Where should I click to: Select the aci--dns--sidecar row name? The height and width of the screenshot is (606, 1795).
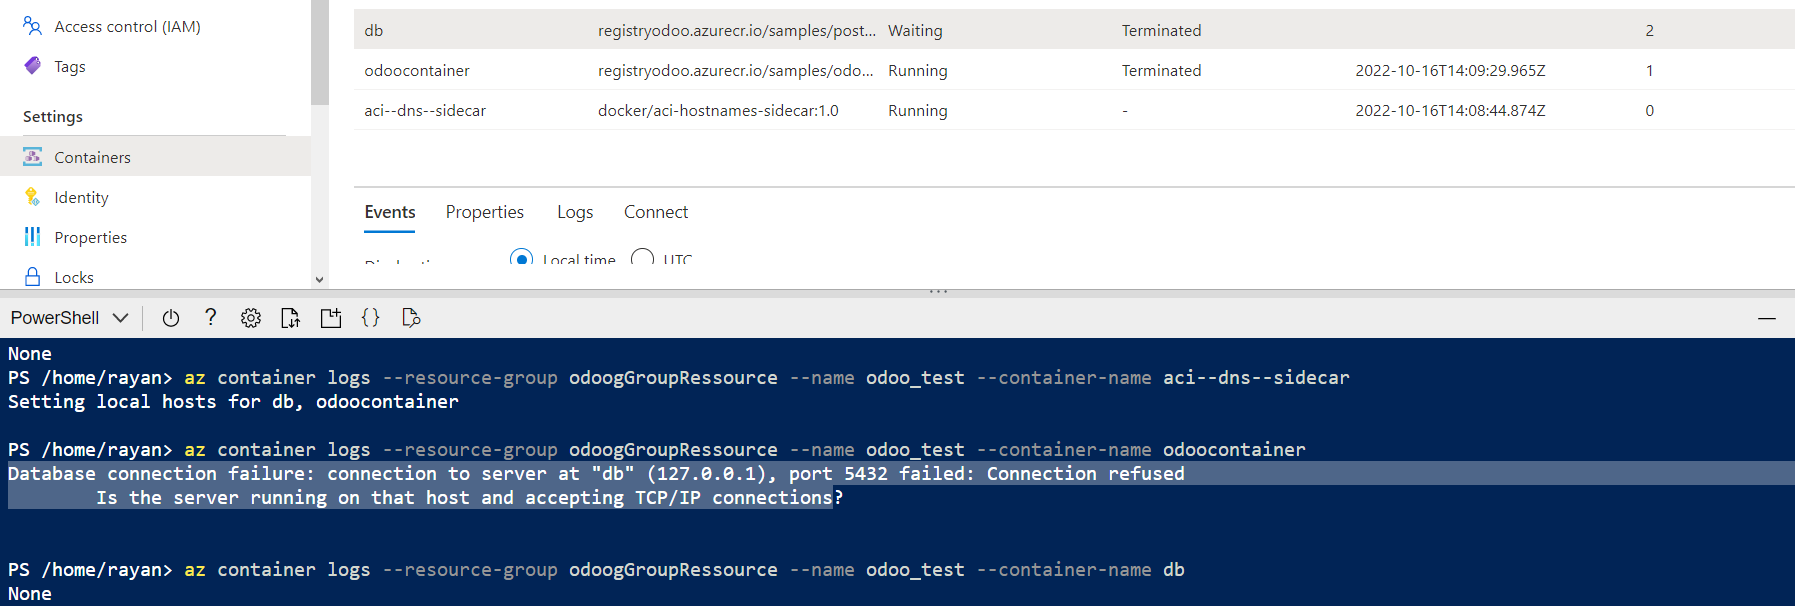click(x=425, y=110)
